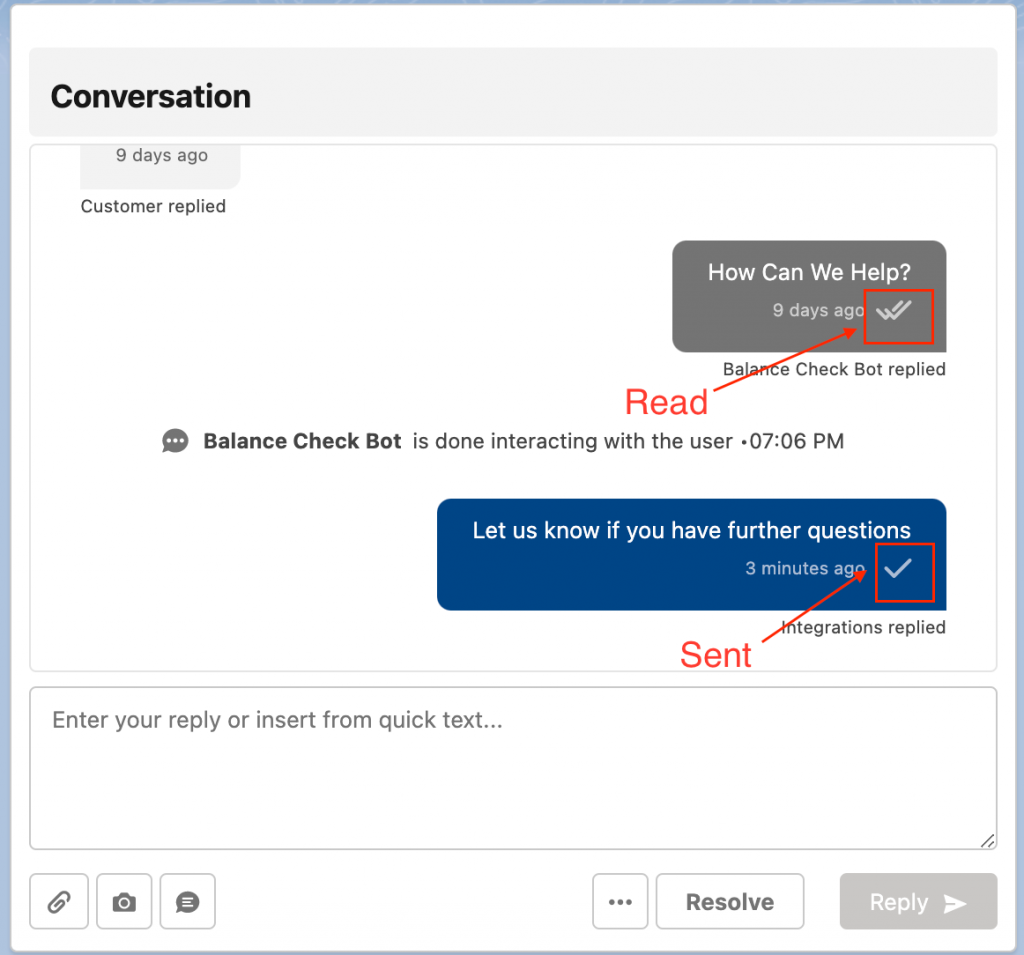Click the "Customer replied" label

(x=153, y=206)
